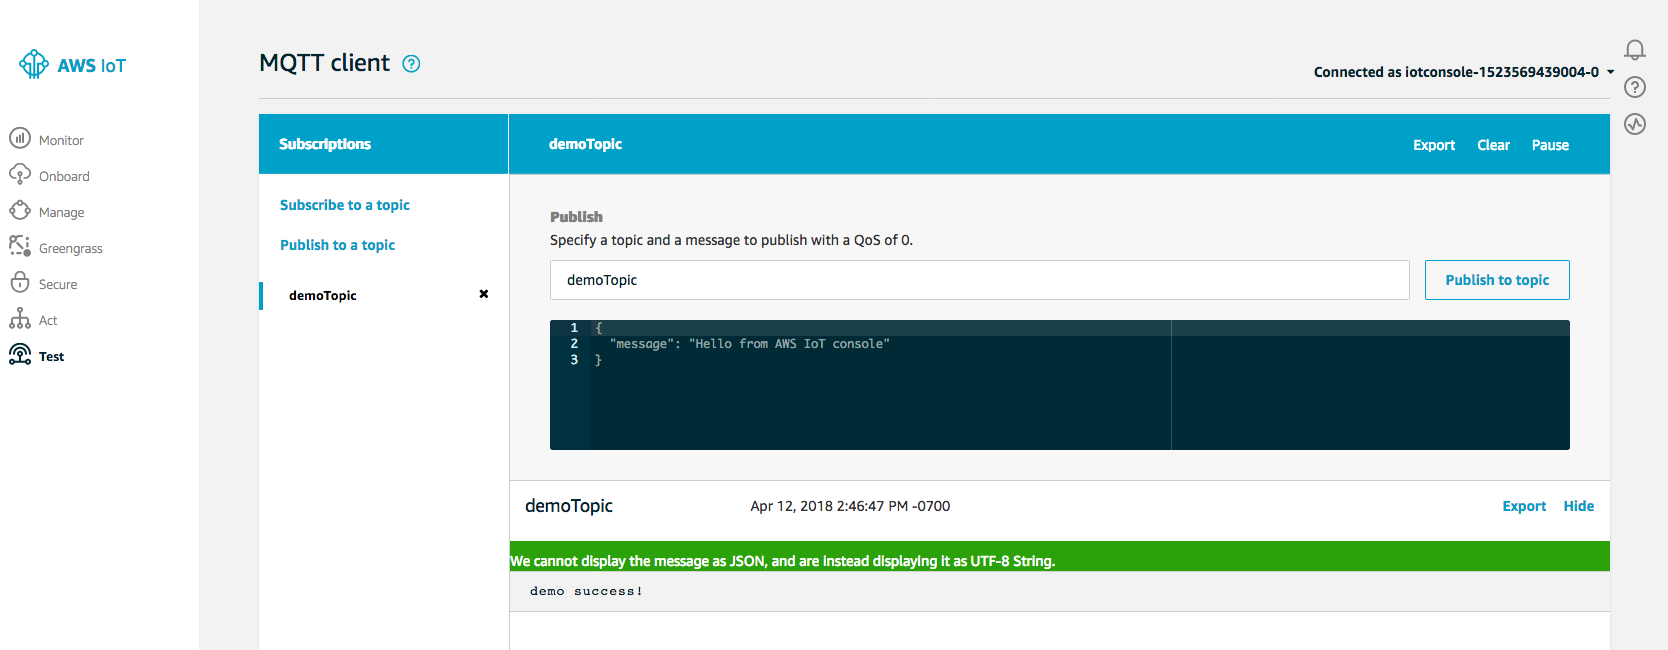Open the Secure shield icon
This screenshot has width=1668, height=650.
[x=20, y=282]
